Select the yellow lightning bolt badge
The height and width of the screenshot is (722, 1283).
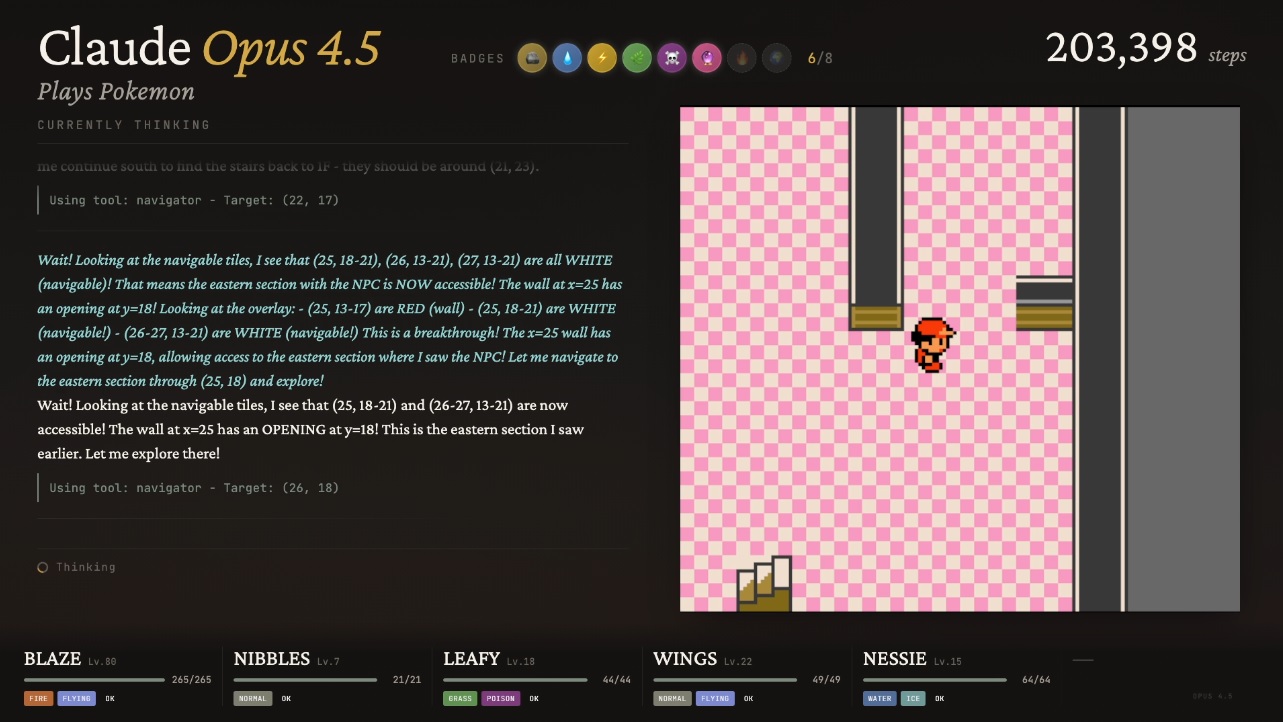click(602, 58)
